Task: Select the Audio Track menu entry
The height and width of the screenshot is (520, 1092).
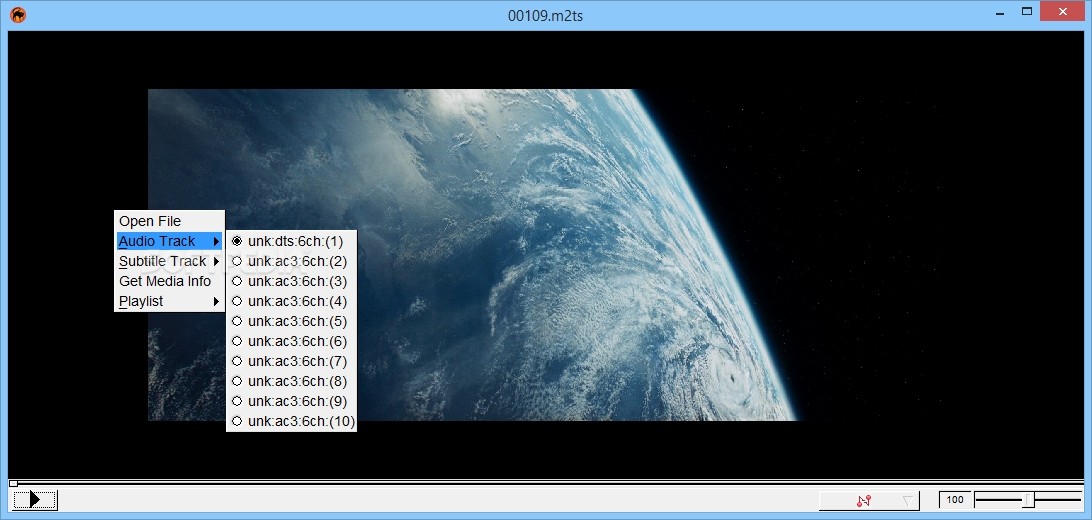Action: pos(169,241)
